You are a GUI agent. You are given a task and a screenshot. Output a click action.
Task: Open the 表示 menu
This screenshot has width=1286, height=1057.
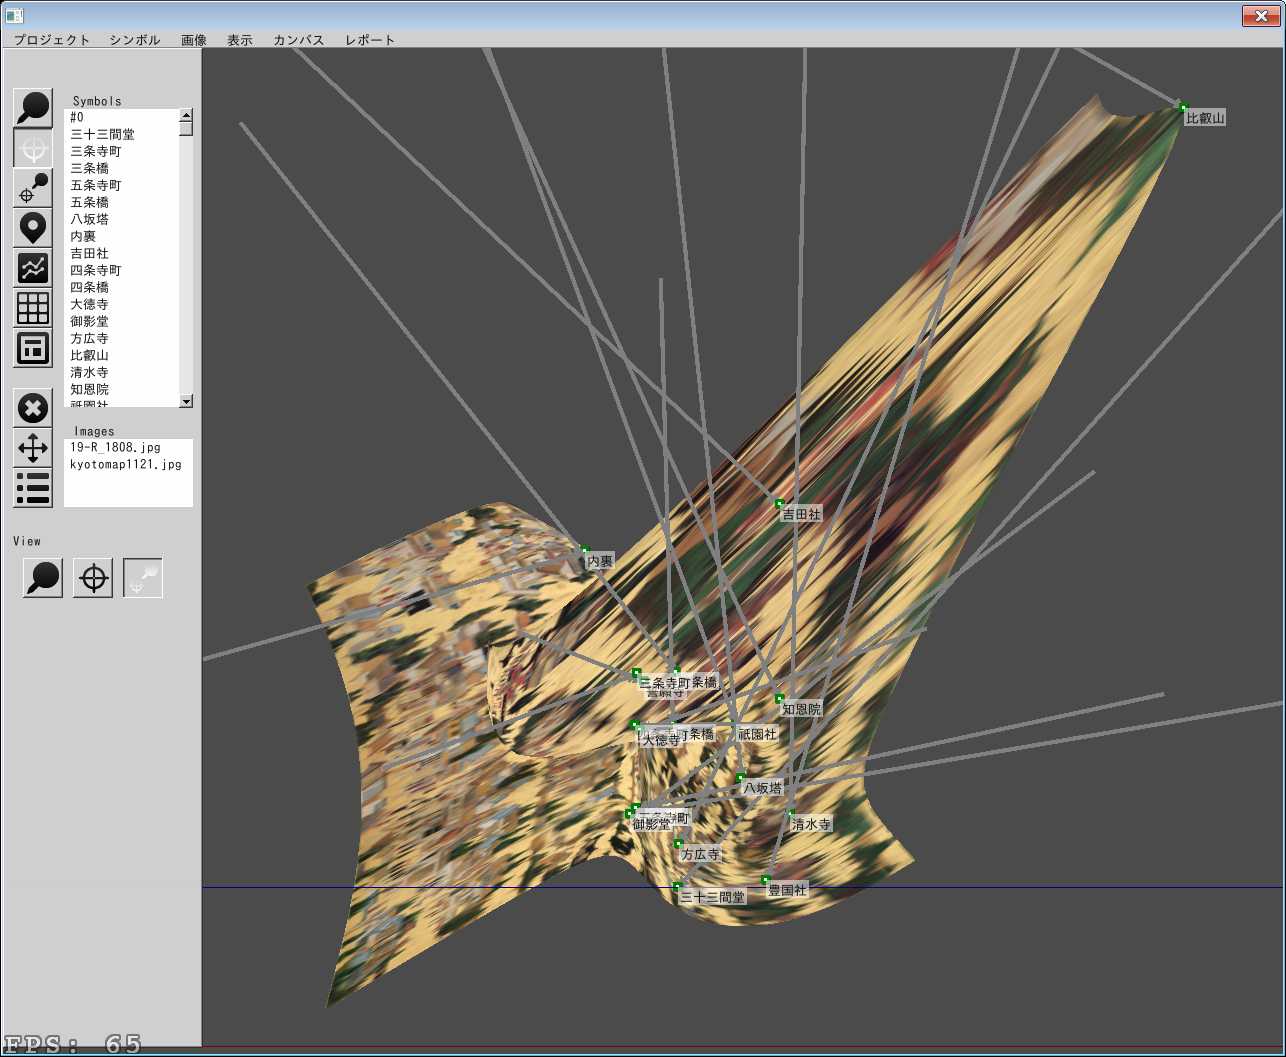tap(240, 40)
